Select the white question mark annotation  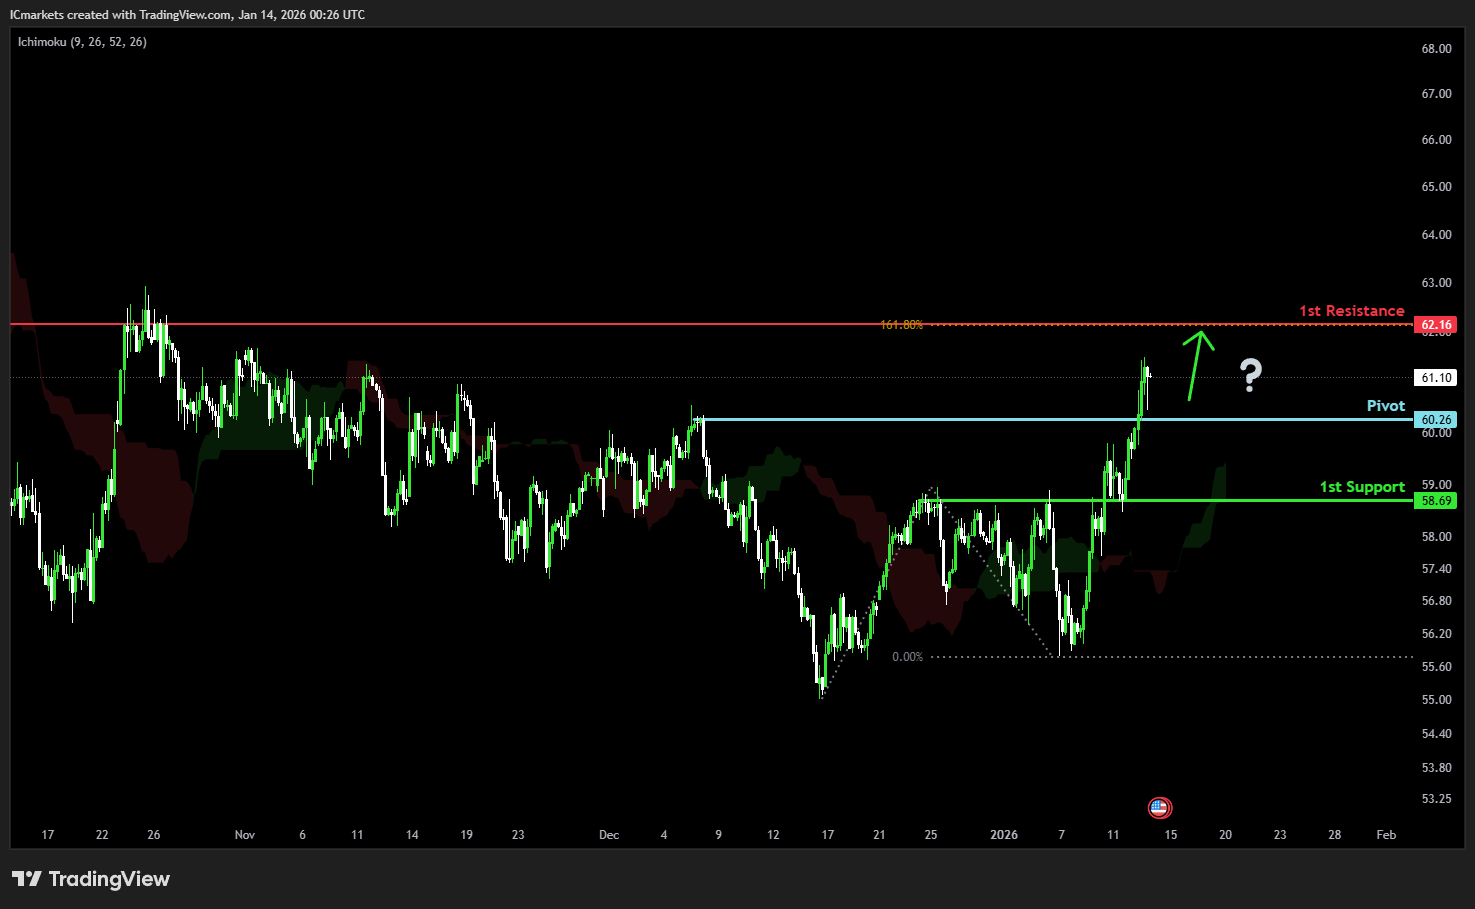coord(1250,375)
